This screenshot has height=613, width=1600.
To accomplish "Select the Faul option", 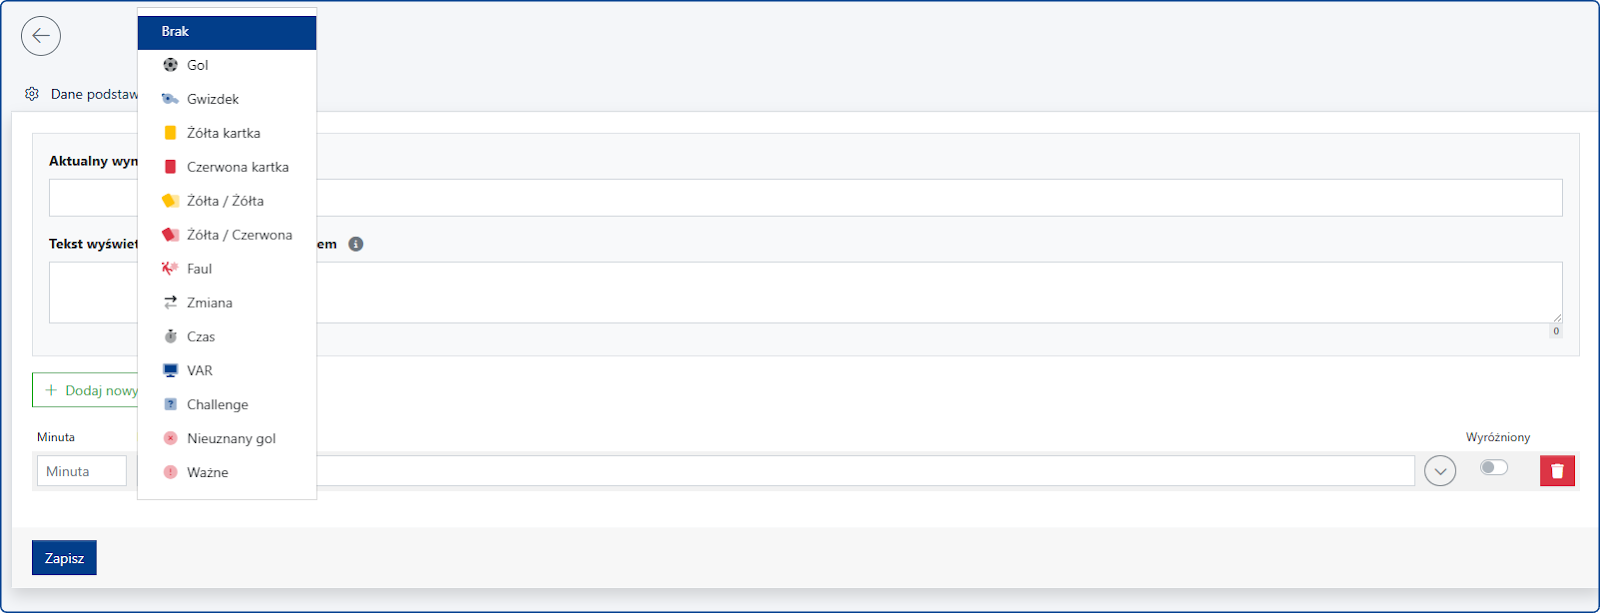I will tap(199, 269).
